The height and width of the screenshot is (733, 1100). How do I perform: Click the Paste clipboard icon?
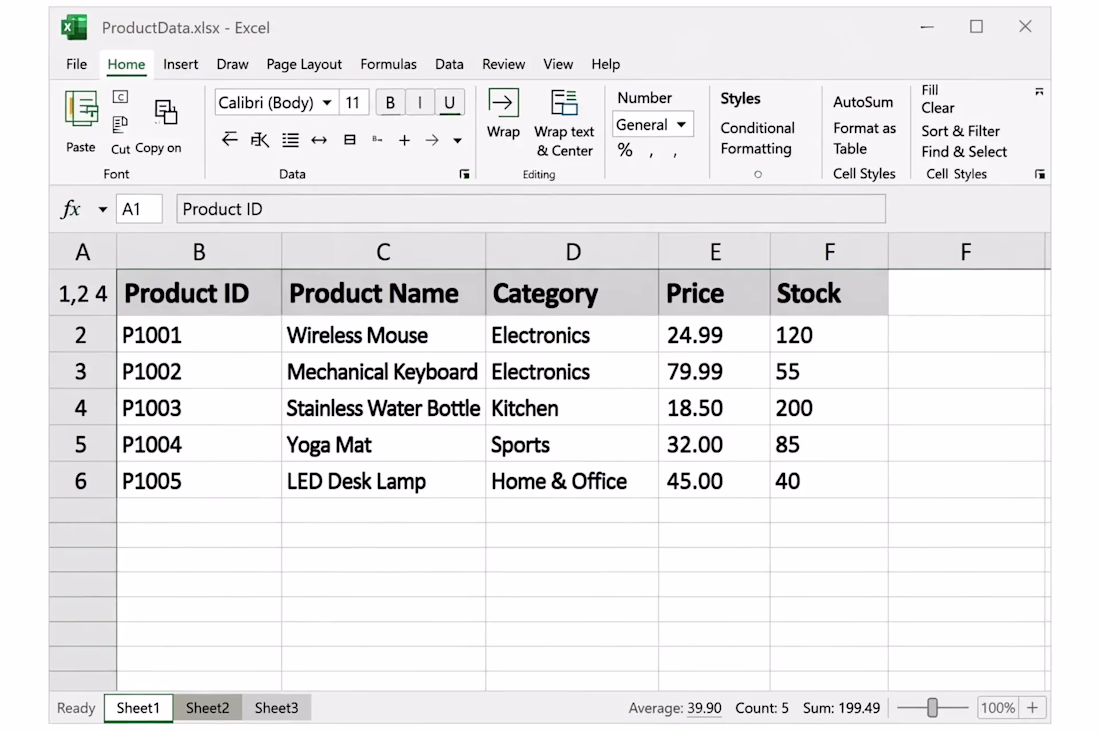click(x=81, y=109)
